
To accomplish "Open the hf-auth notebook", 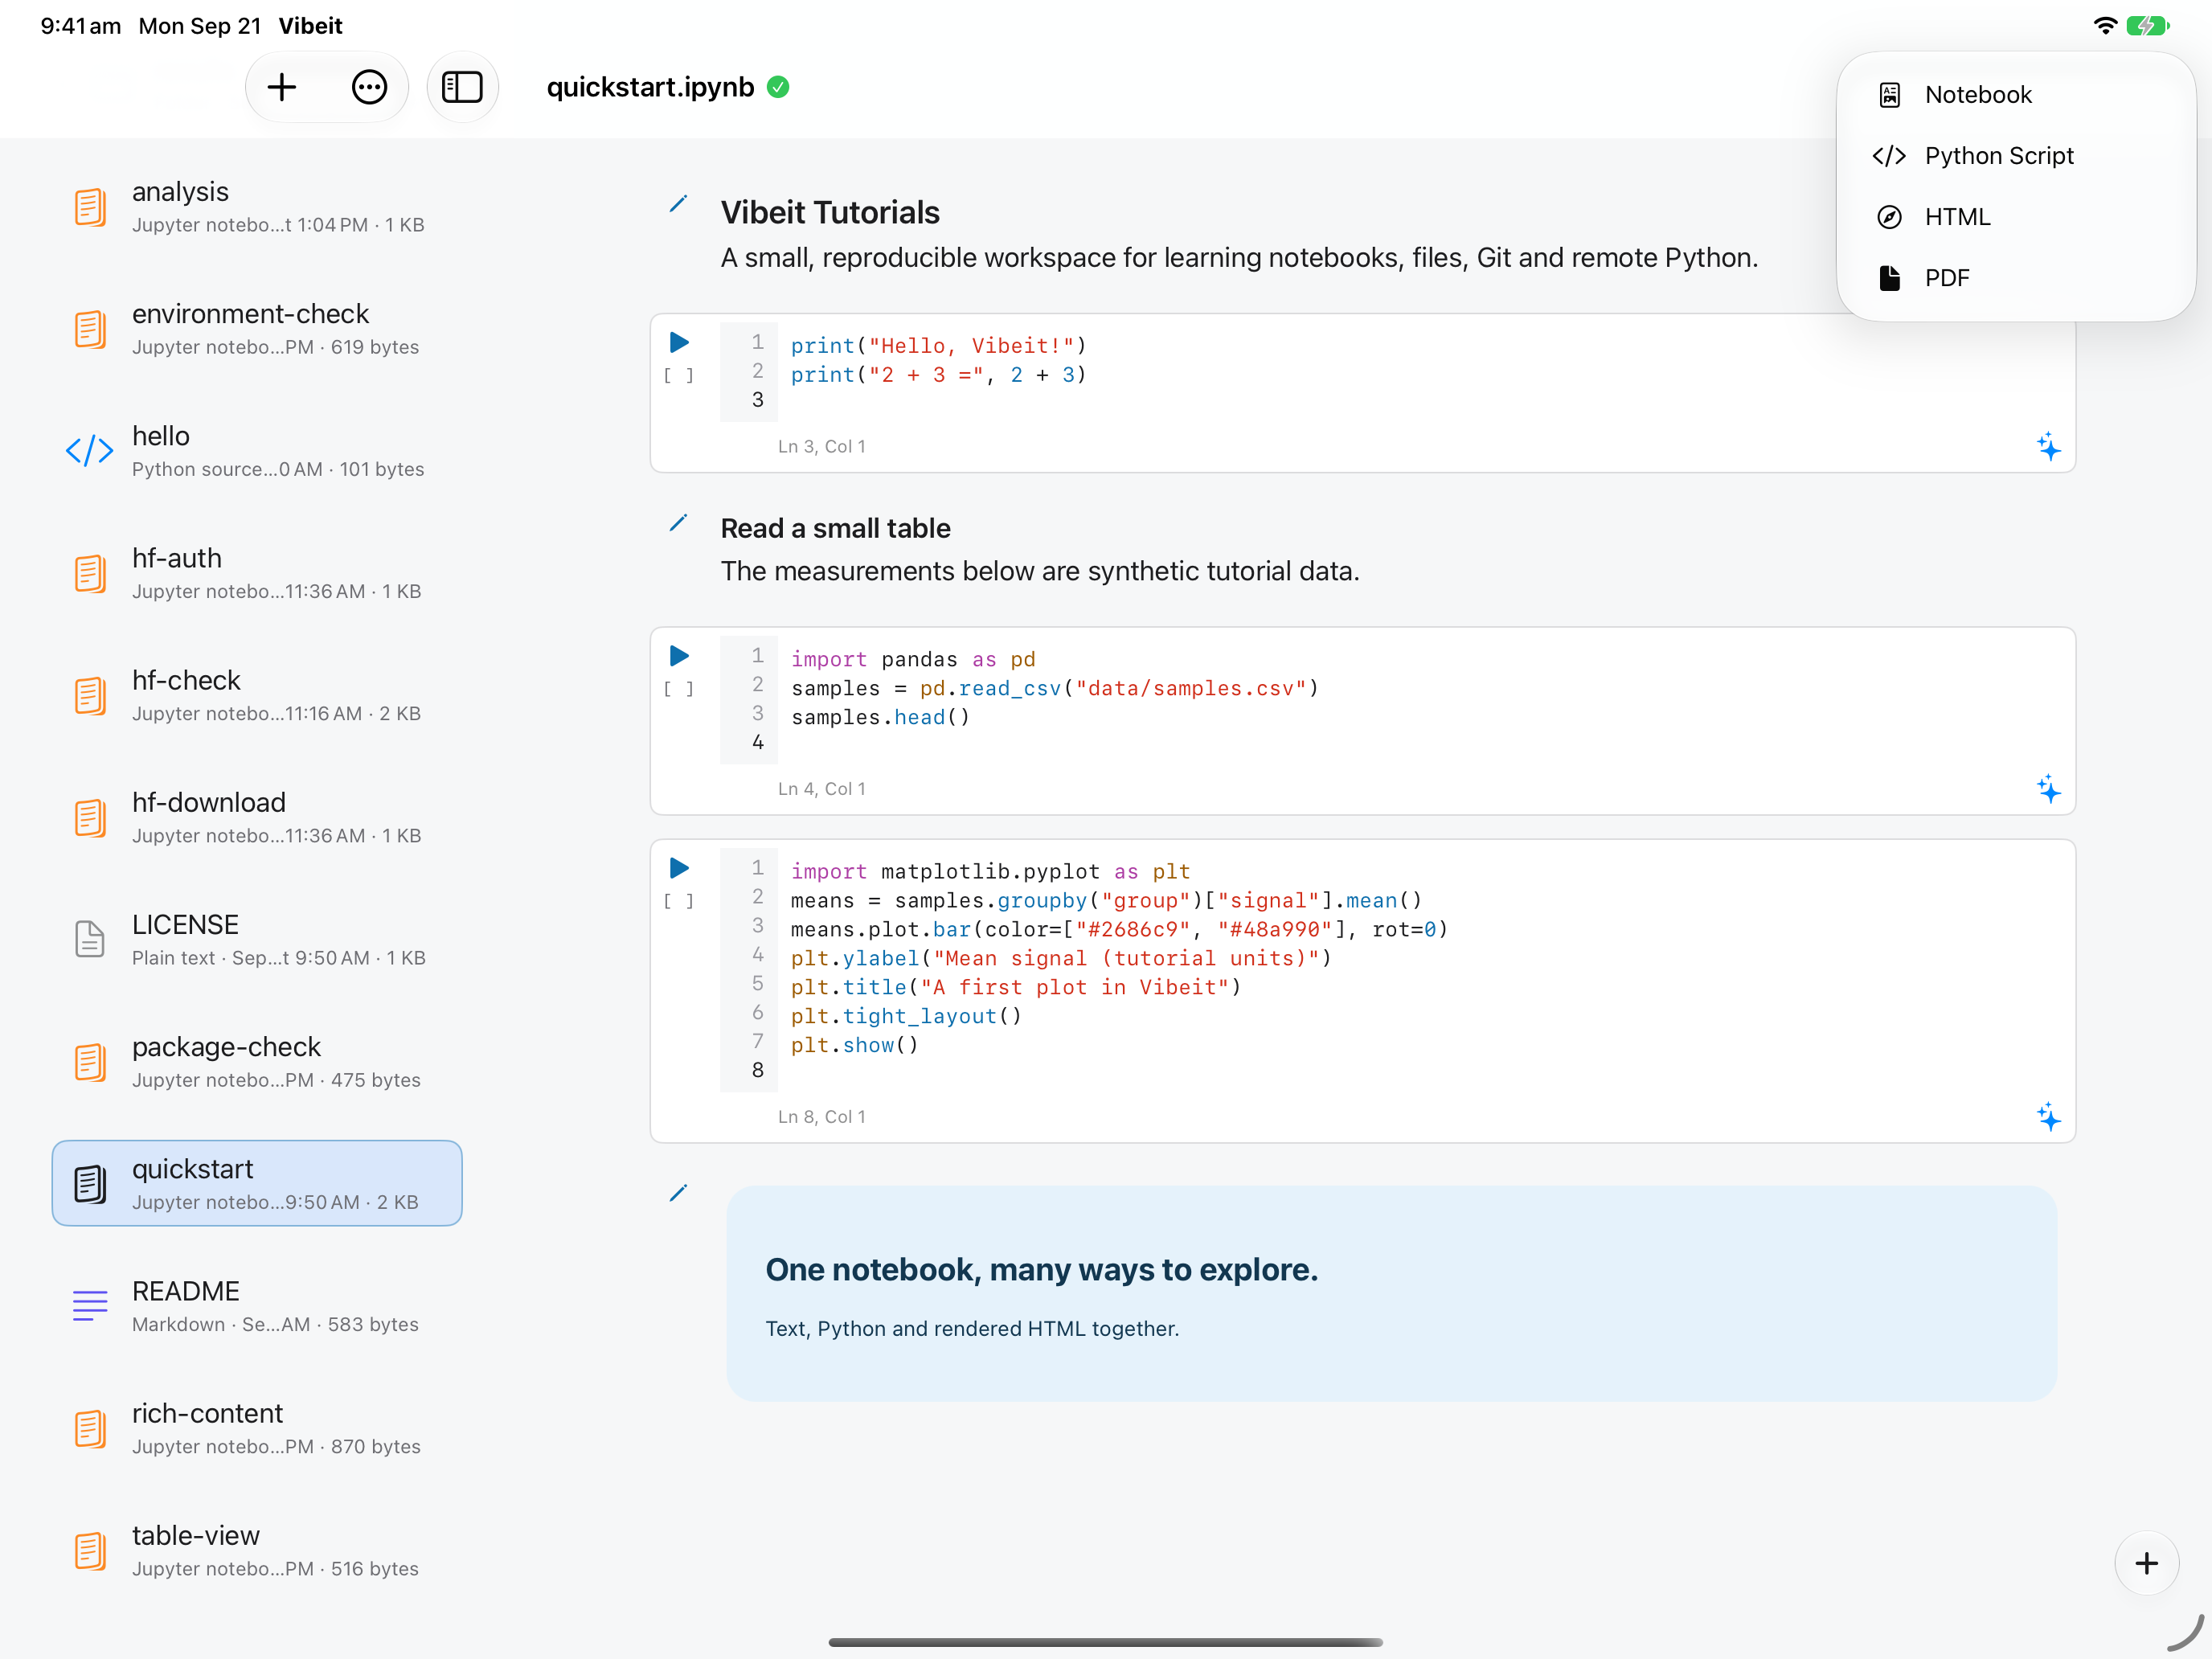I will (x=257, y=572).
